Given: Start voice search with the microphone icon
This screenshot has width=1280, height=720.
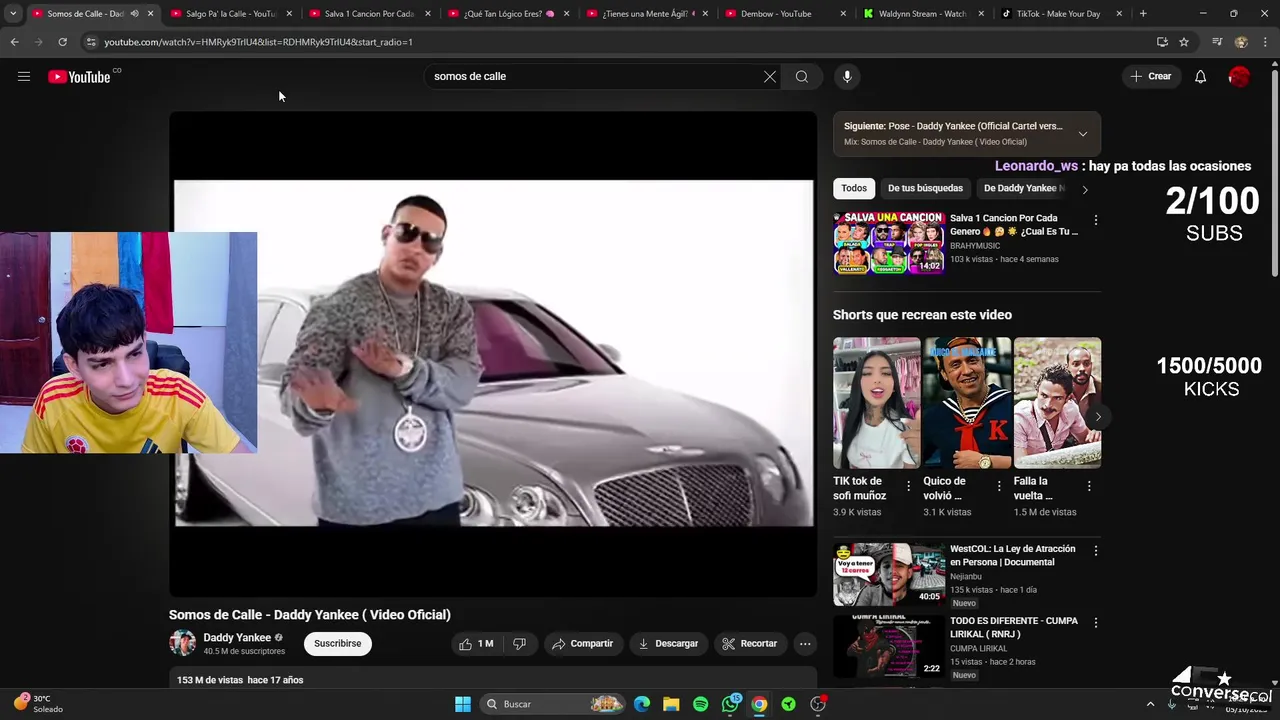Looking at the screenshot, I should pyautogui.click(x=847, y=76).
